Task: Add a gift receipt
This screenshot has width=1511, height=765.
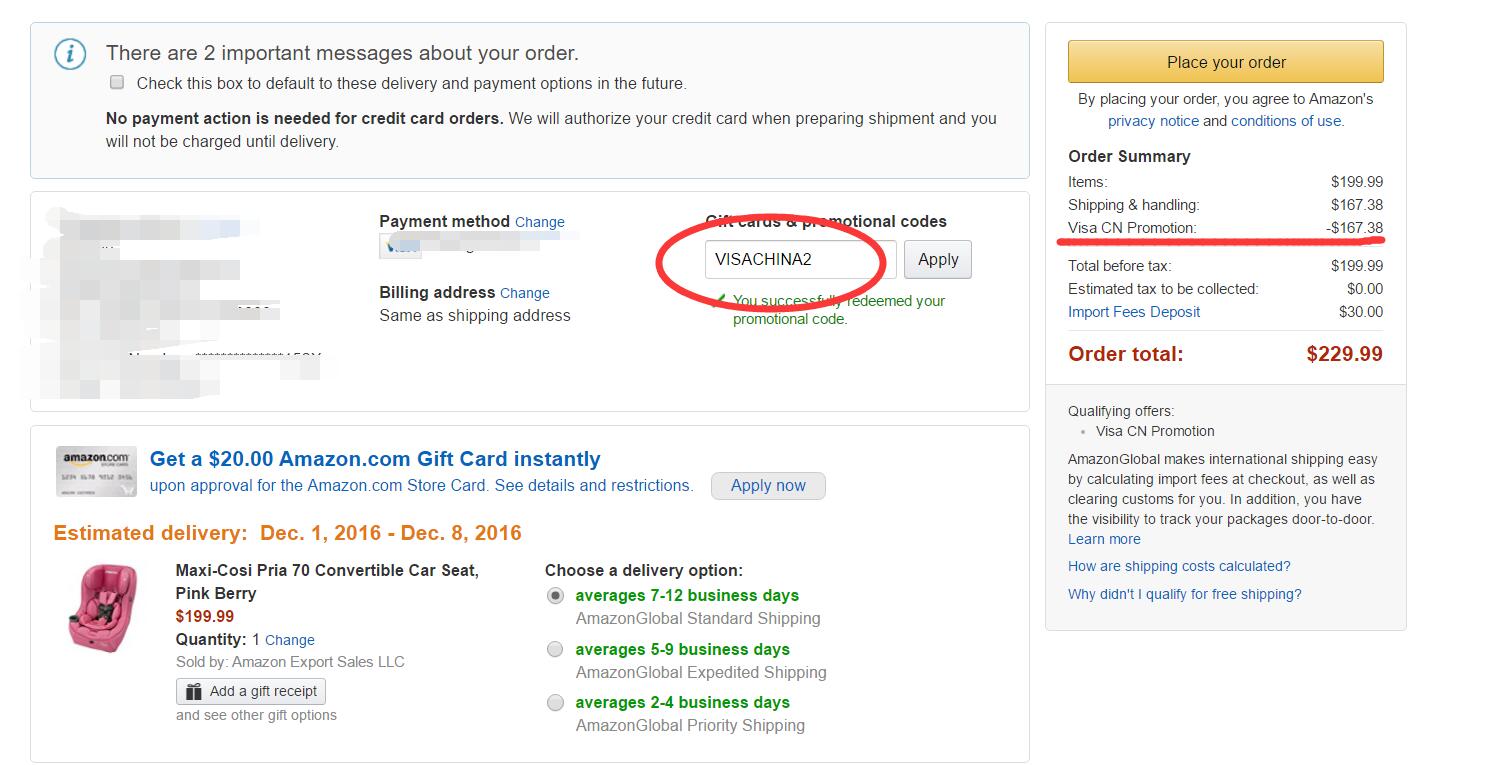Action: coord(251,691)
